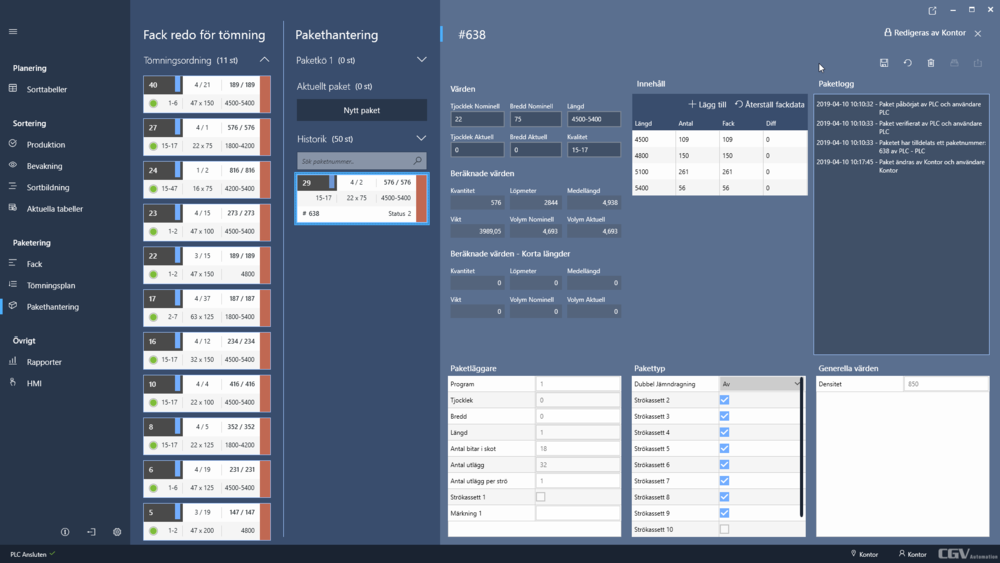Go to Produktion in the sidebar
1000x563 pixels.
(46, 145)
